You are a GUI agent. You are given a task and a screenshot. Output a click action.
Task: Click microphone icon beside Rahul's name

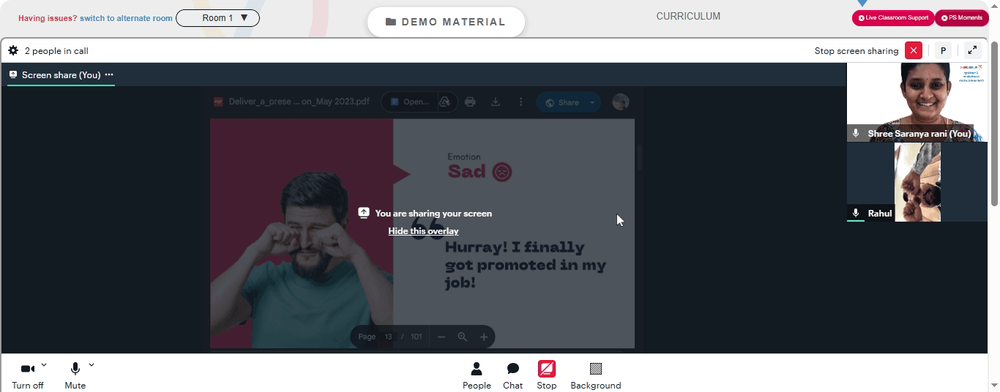click(x=856, y=213)
